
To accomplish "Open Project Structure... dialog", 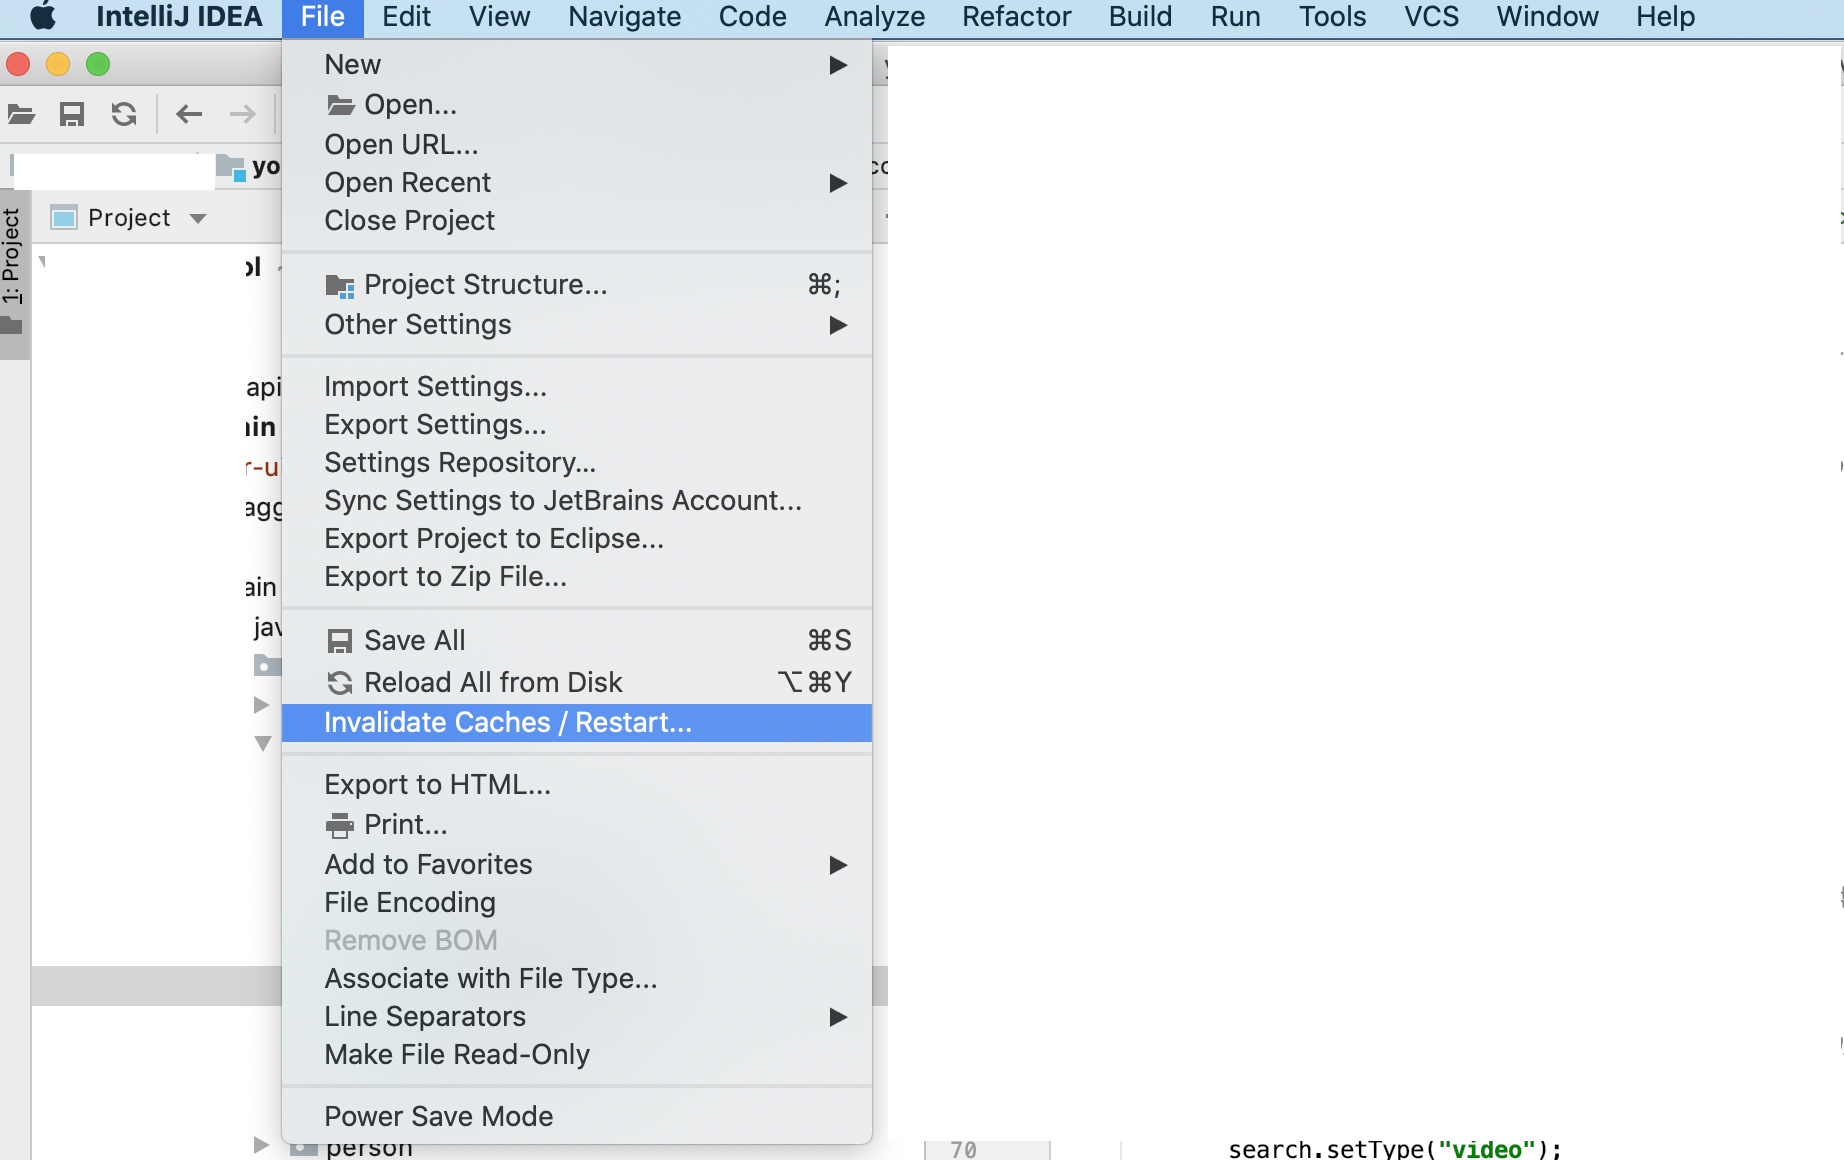I will pyautogui.click(x=577, y=285).
